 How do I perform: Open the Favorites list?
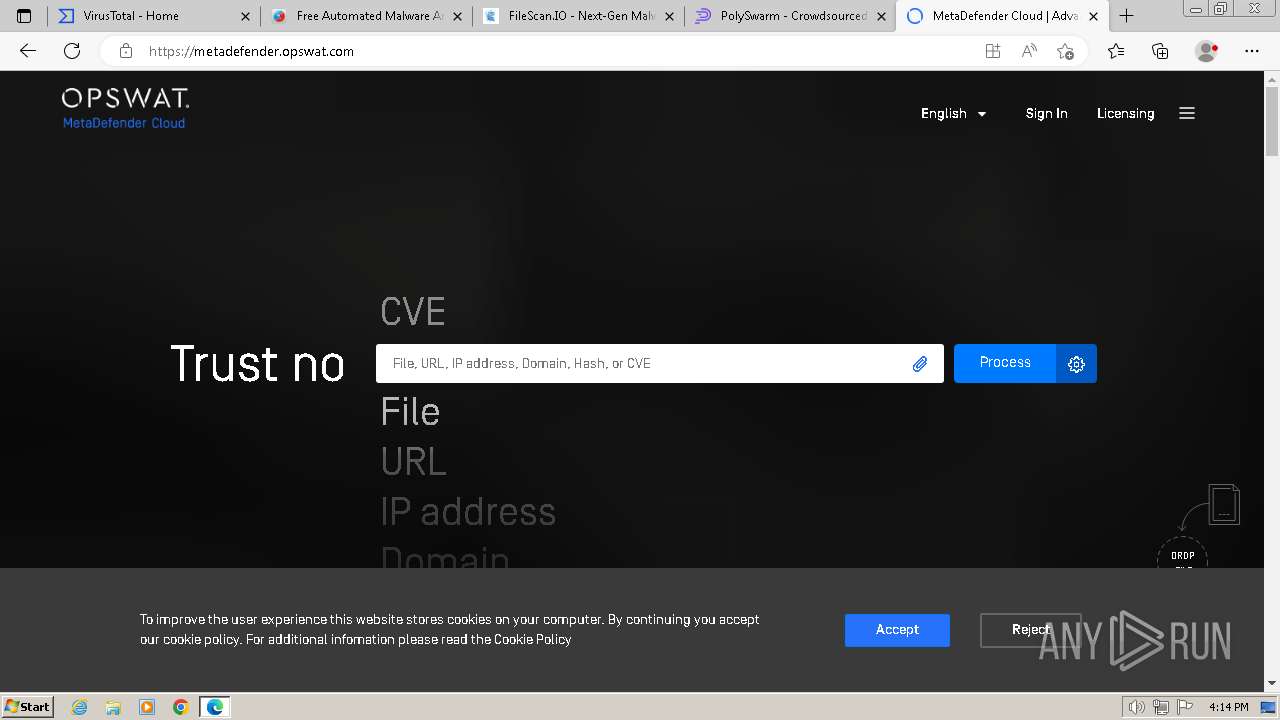[x=1116, y=51]
